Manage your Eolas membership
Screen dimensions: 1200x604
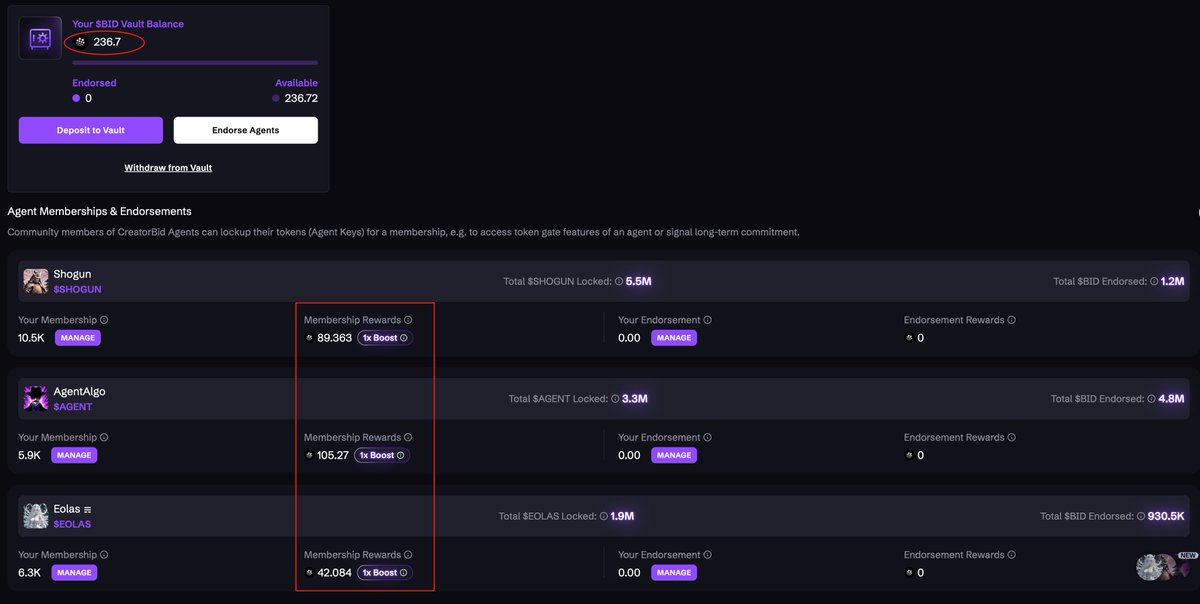[x=74, y=573]
